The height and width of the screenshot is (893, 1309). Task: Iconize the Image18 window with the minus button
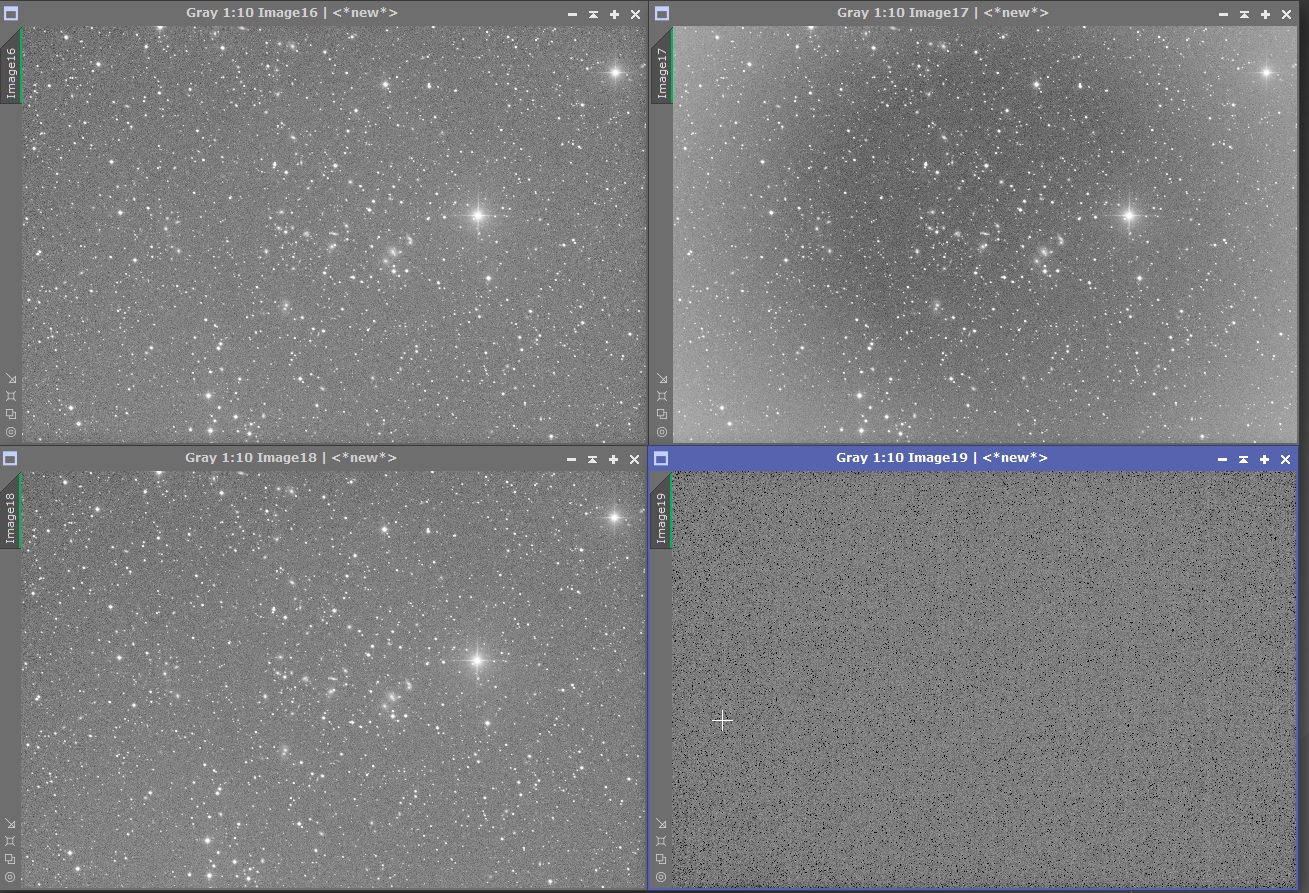click(572, 459)
